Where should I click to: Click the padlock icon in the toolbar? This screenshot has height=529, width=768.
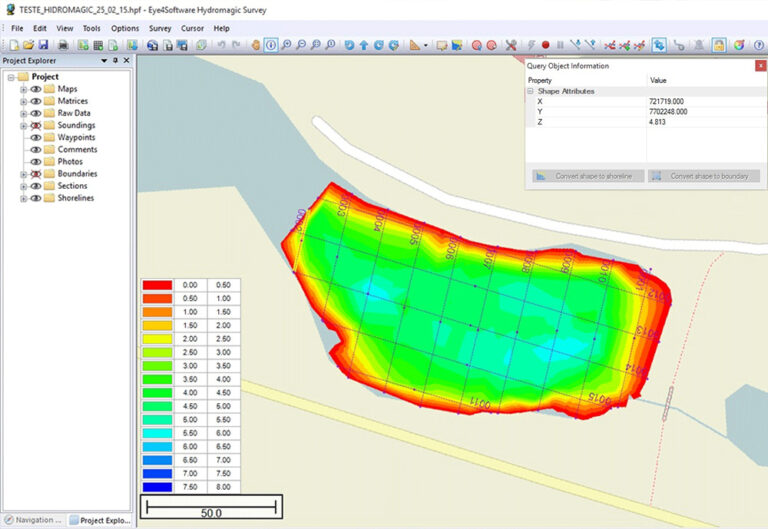(719, 45)
